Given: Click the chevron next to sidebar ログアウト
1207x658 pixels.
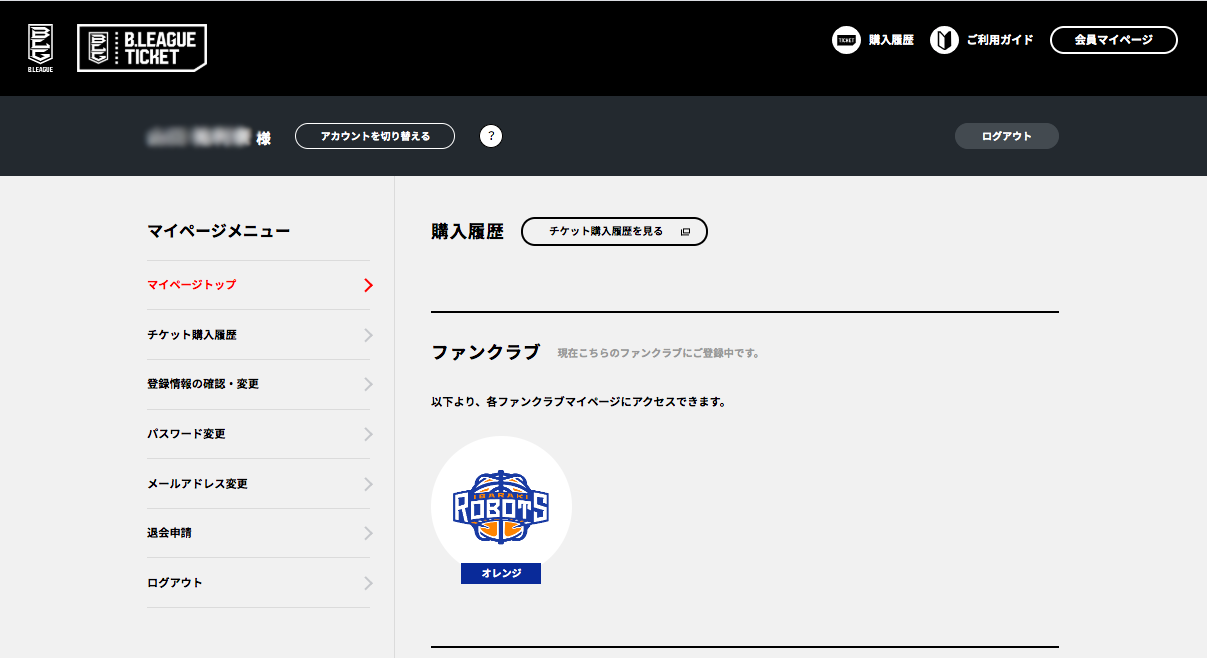Looking at the screenshot, I should click(368, 583).
